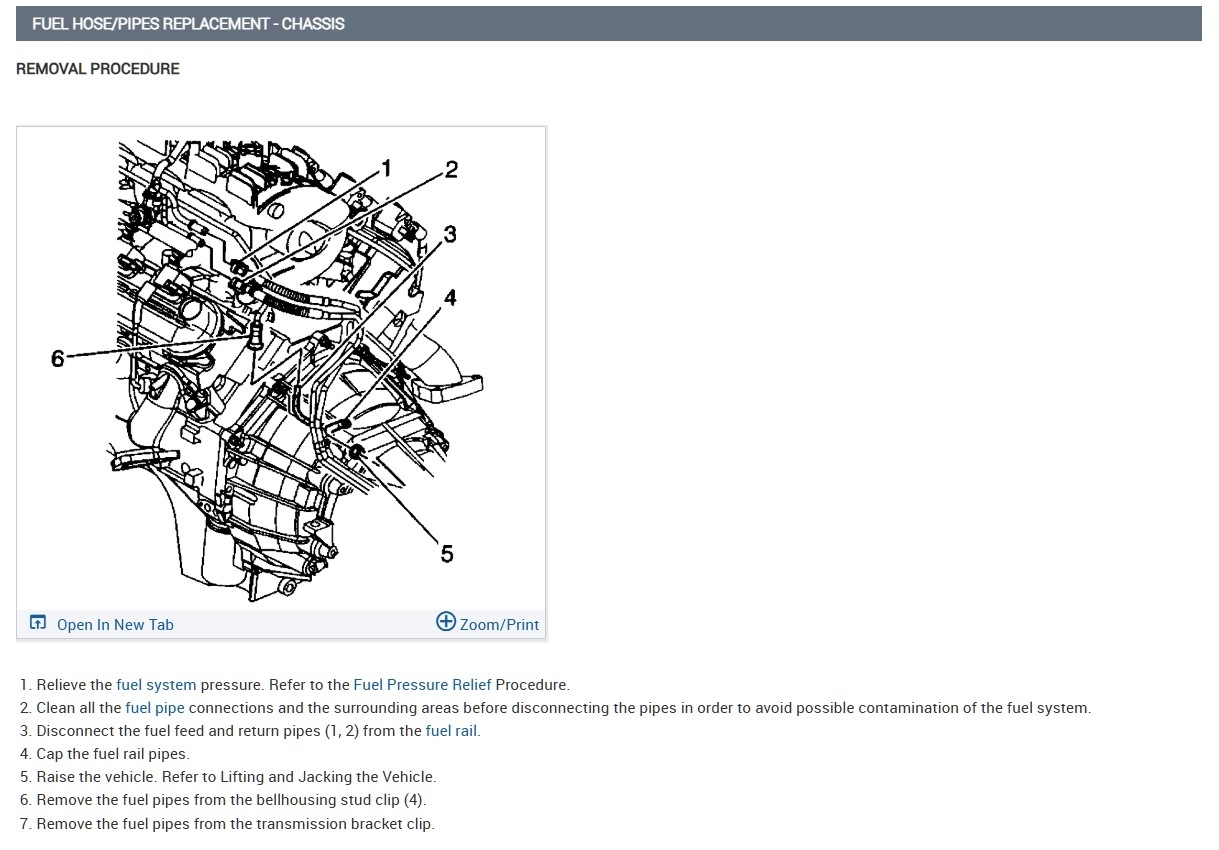The height and width of the screenshot is (850, 1219).
Task: Open the fuel pipe link in step 2
Action: coord(155,708)
